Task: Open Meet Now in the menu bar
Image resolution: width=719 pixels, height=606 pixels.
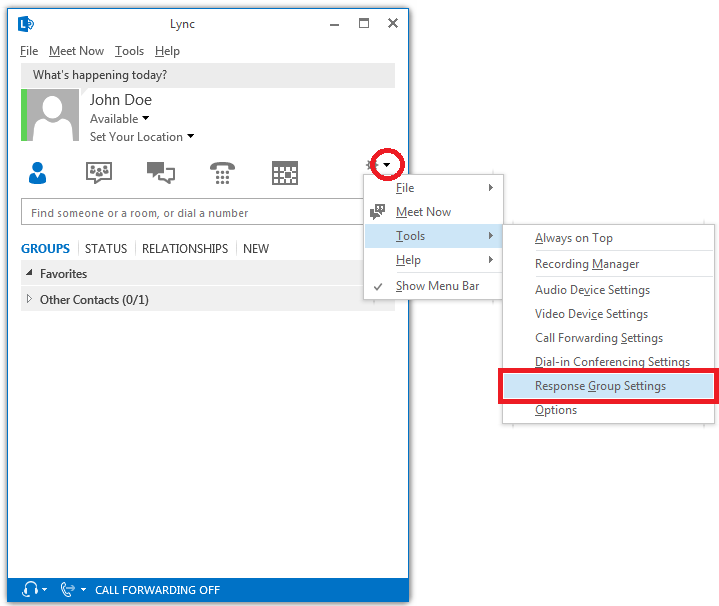Action: pos(77,51)
